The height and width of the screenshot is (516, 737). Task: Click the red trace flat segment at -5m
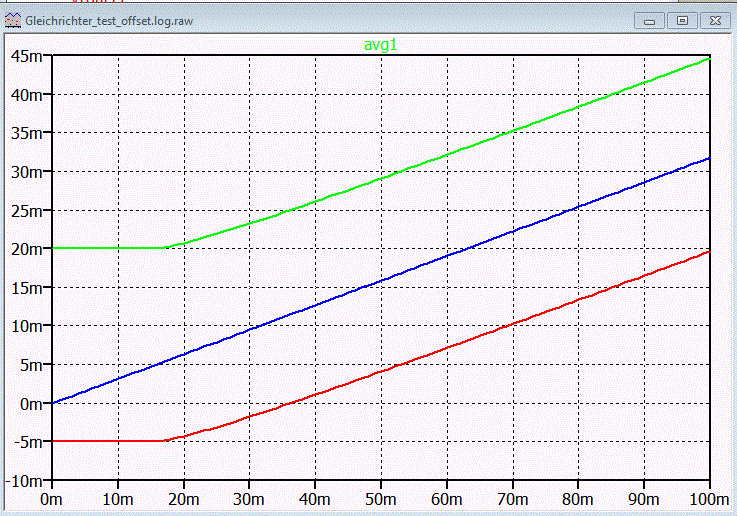click(x=108, y=441)
